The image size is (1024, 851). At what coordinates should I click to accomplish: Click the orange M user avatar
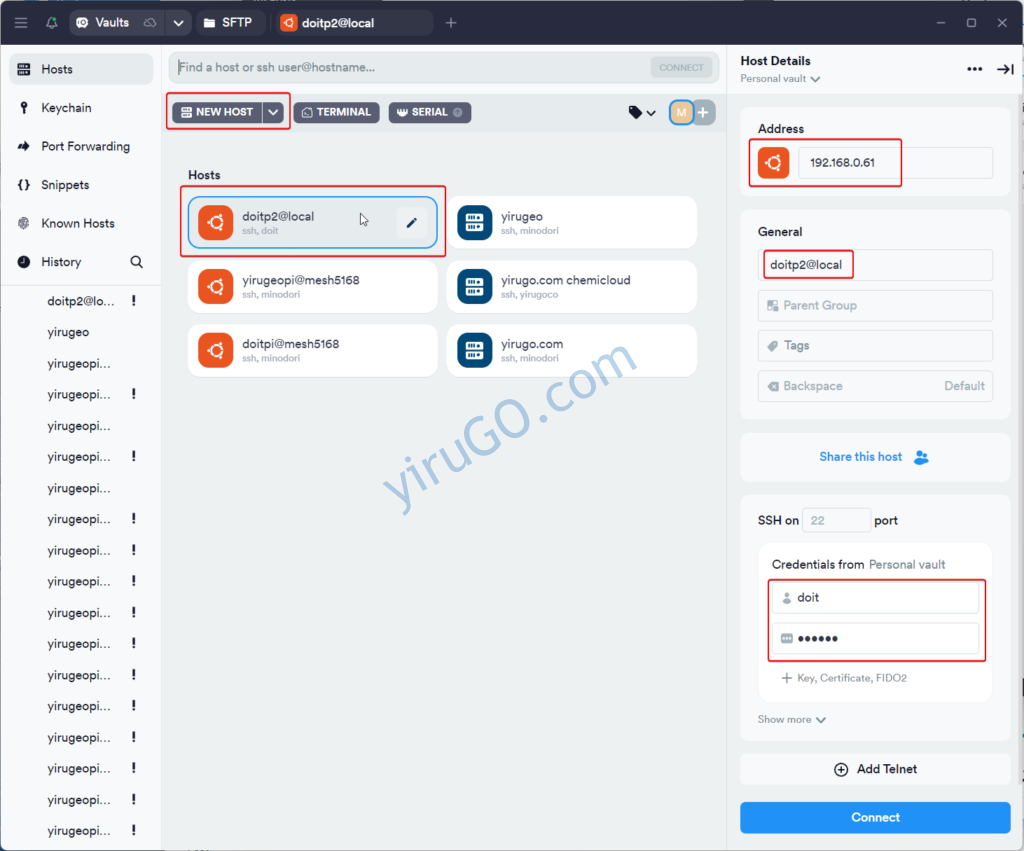[681, 113]
